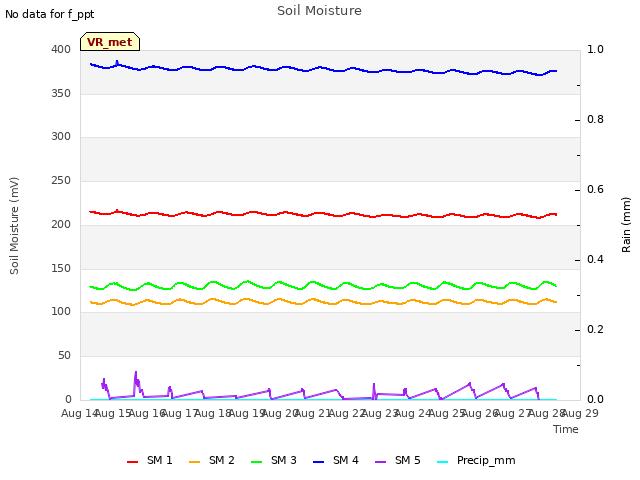
Task: Click the 250 tick on left axis
Action: (61, 180)
